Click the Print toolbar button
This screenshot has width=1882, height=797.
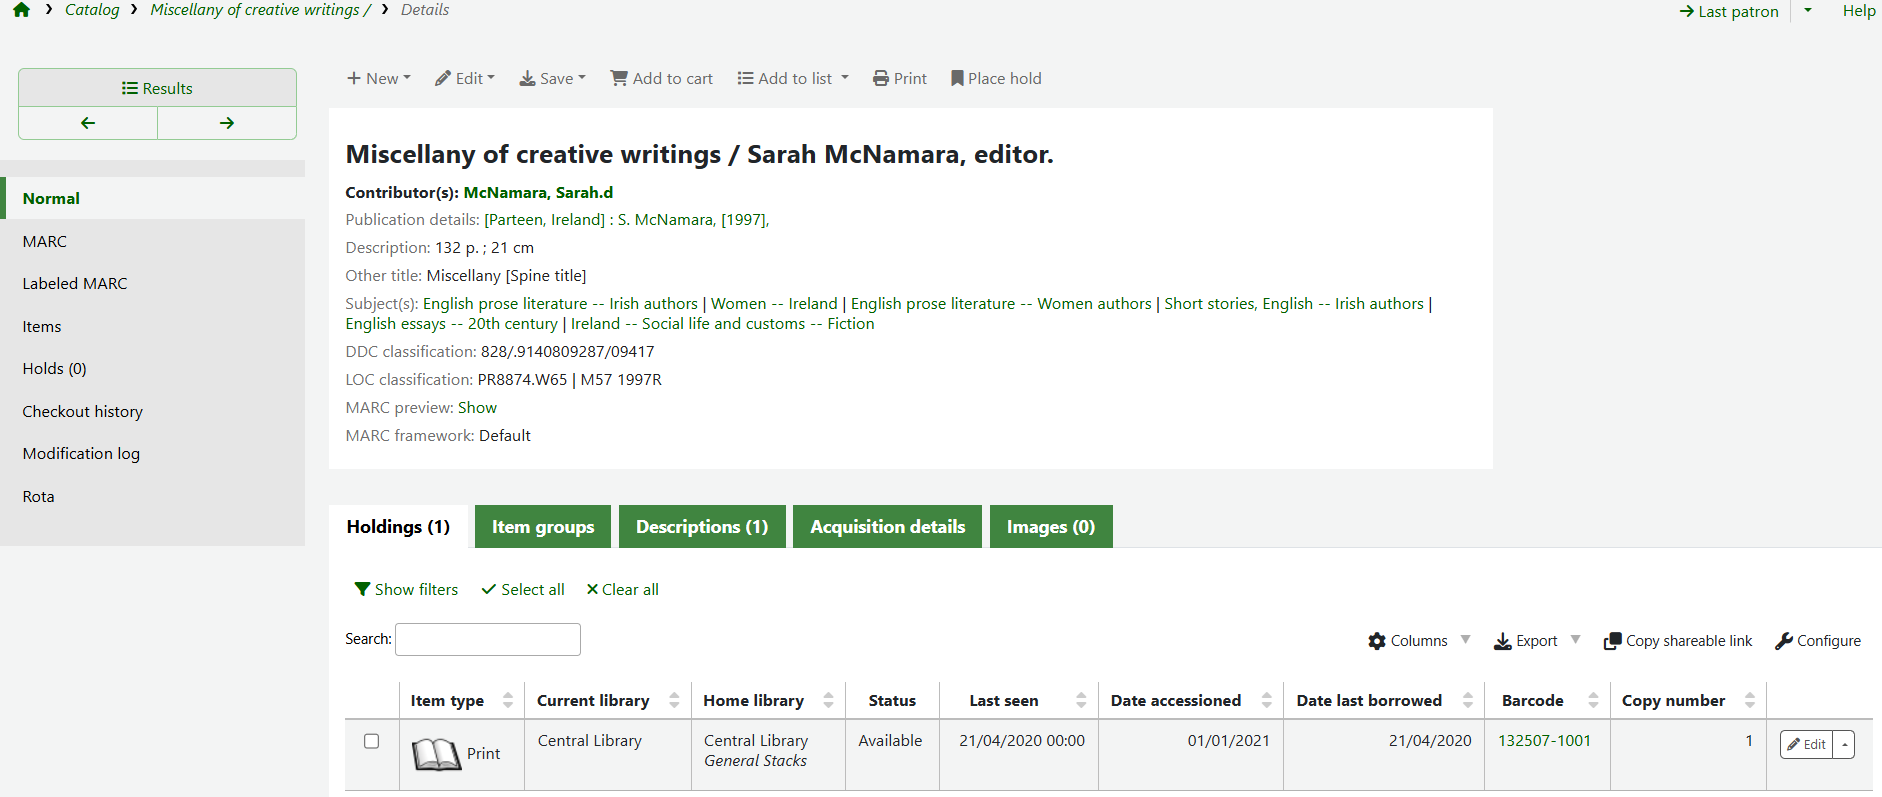(900, 78)
